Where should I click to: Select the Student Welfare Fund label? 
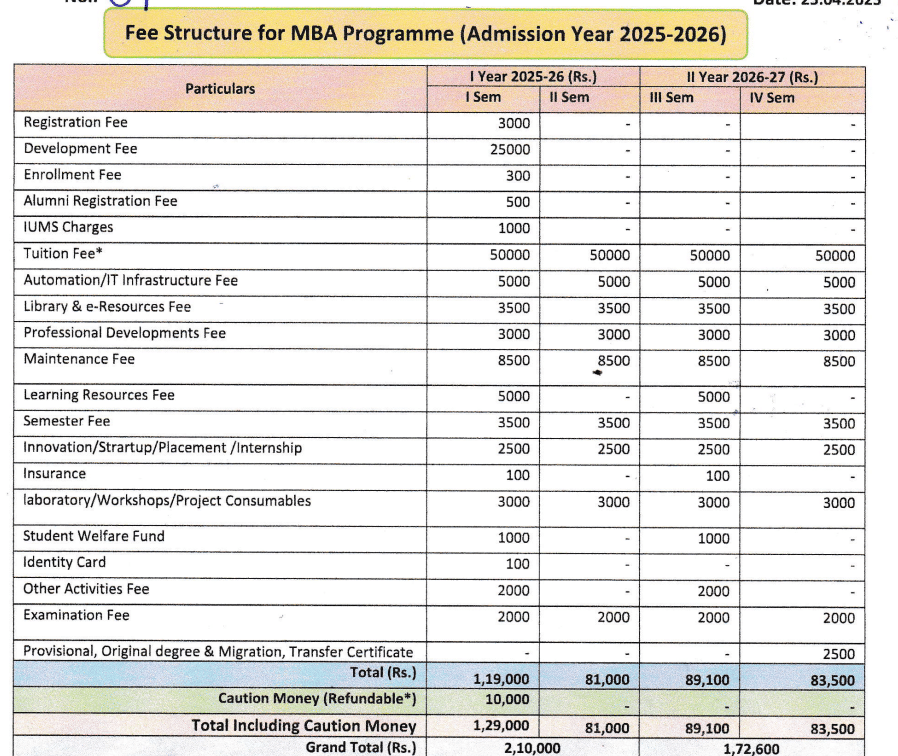tap(93, 536)
